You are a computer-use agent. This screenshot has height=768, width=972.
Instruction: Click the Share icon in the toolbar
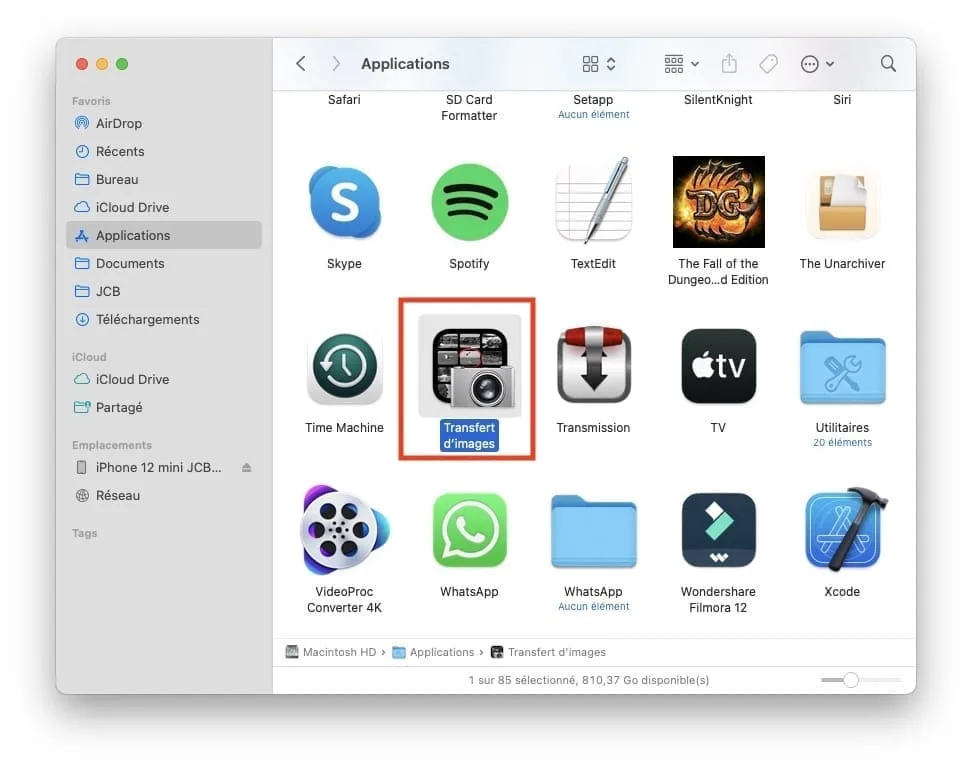point(729,63)
